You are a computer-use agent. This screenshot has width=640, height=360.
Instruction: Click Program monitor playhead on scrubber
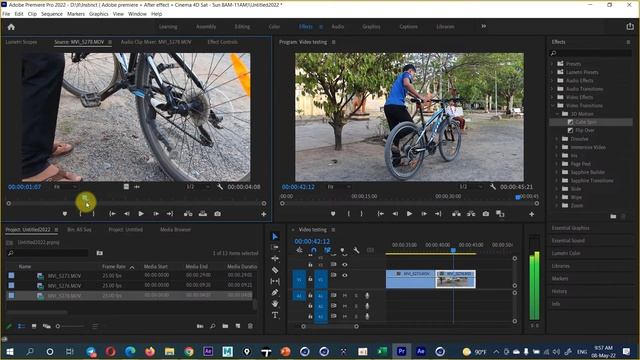[x=518, y=197]
